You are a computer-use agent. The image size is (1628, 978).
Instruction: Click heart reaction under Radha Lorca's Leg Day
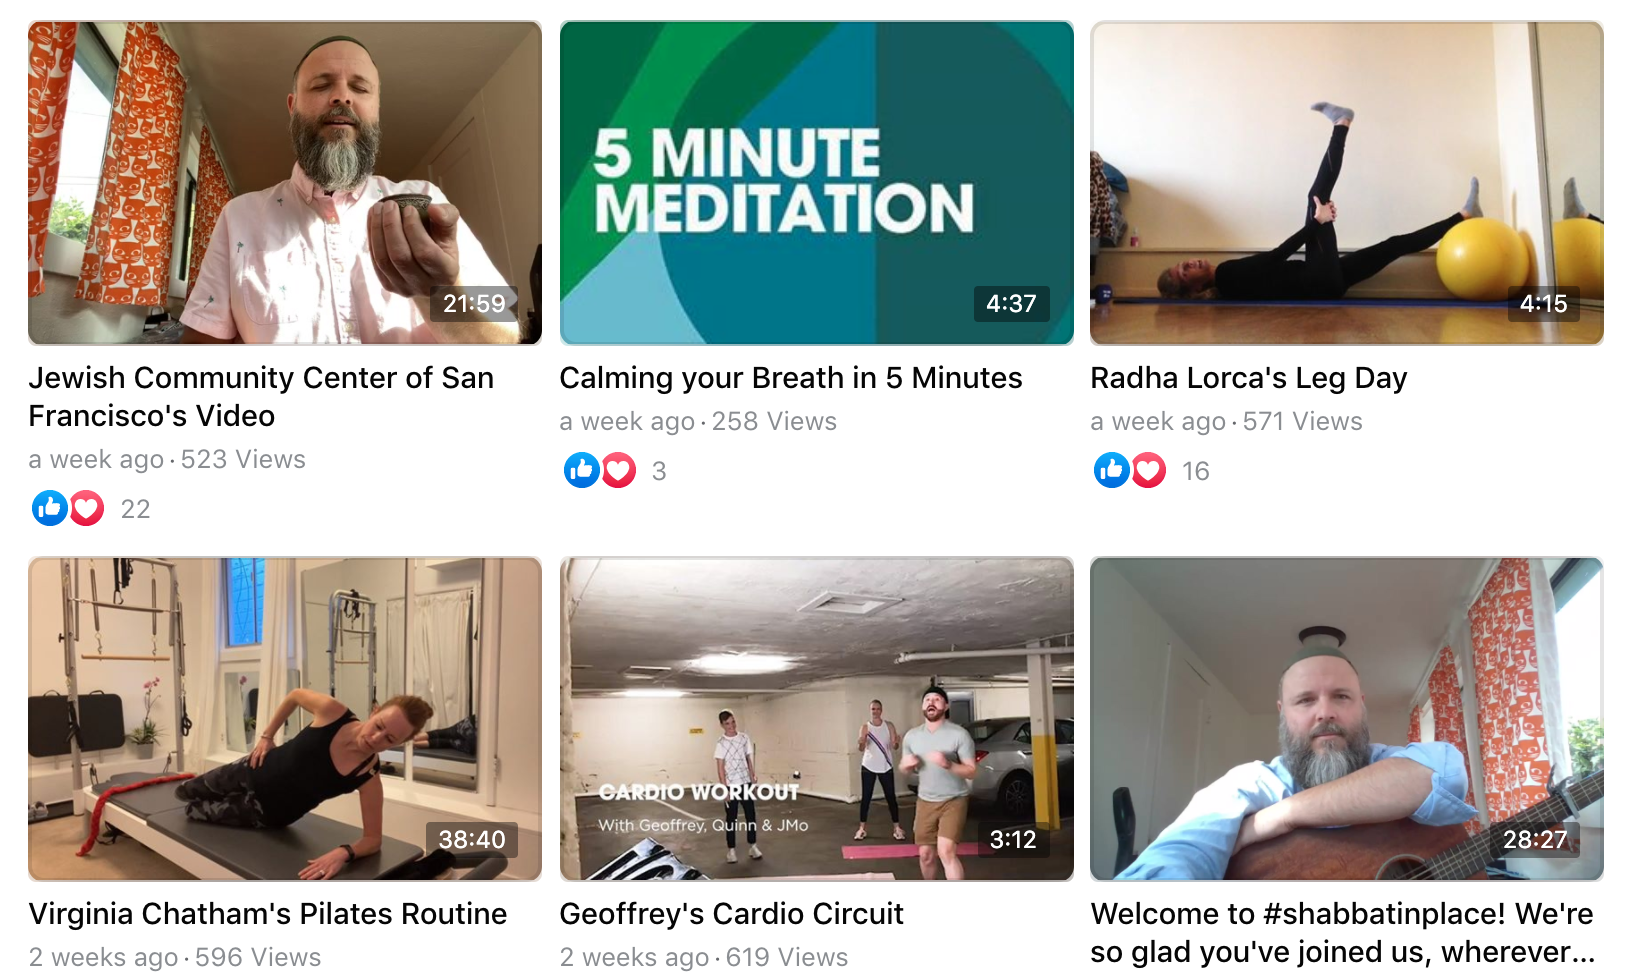1149,470
